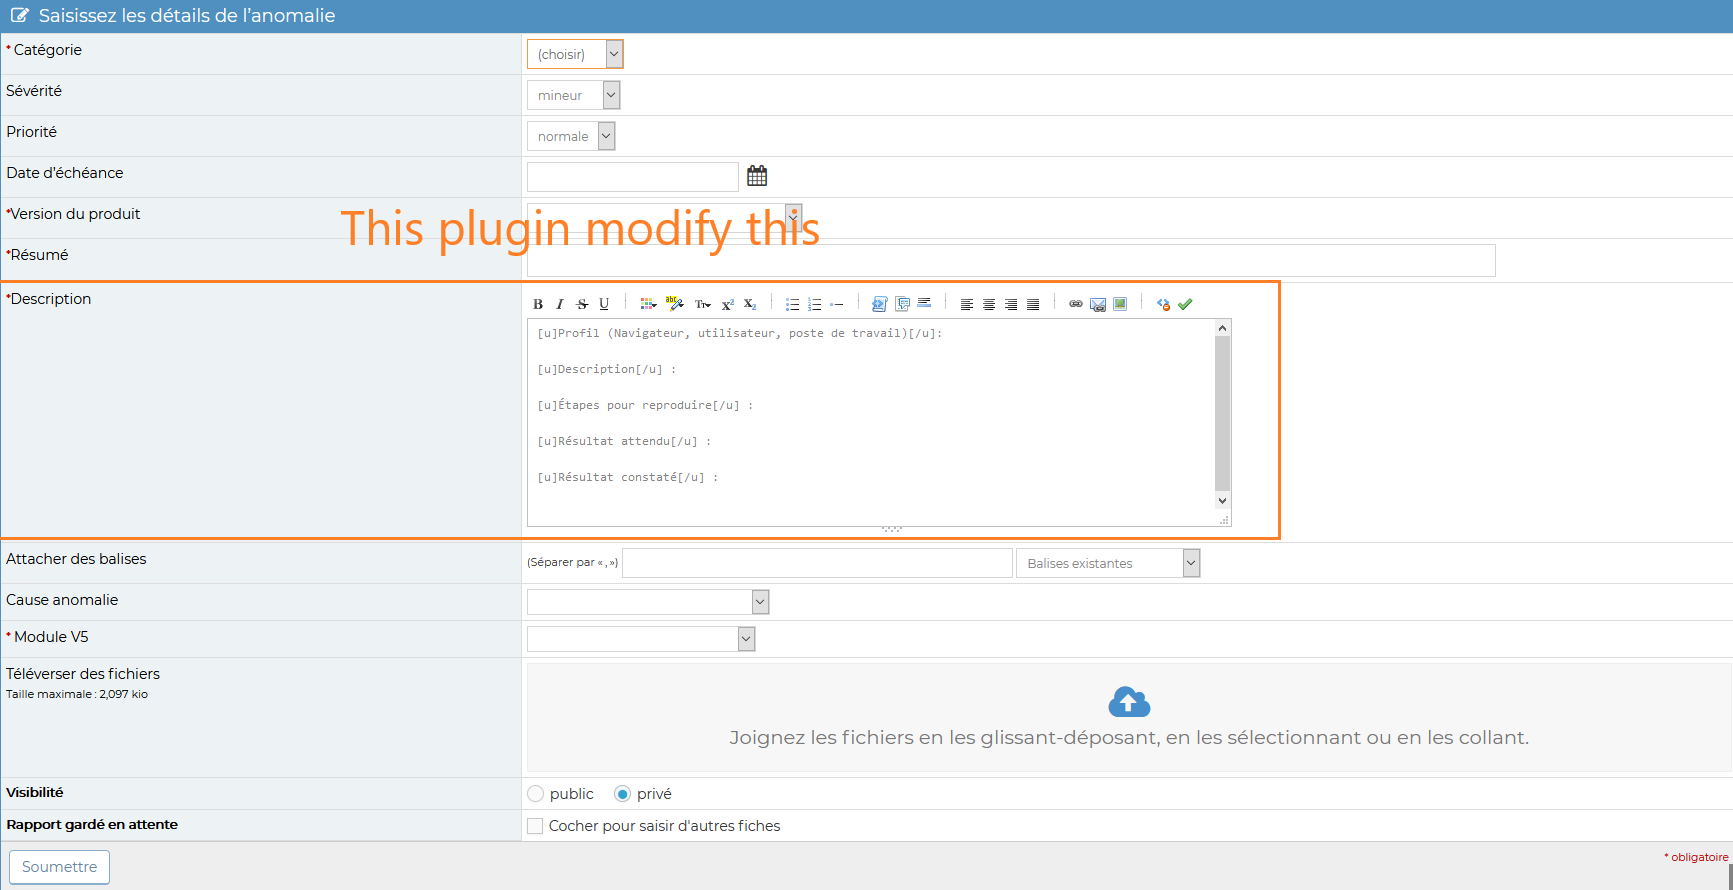
Task: Apply subscript formatting
Action: tap(750, 304)
